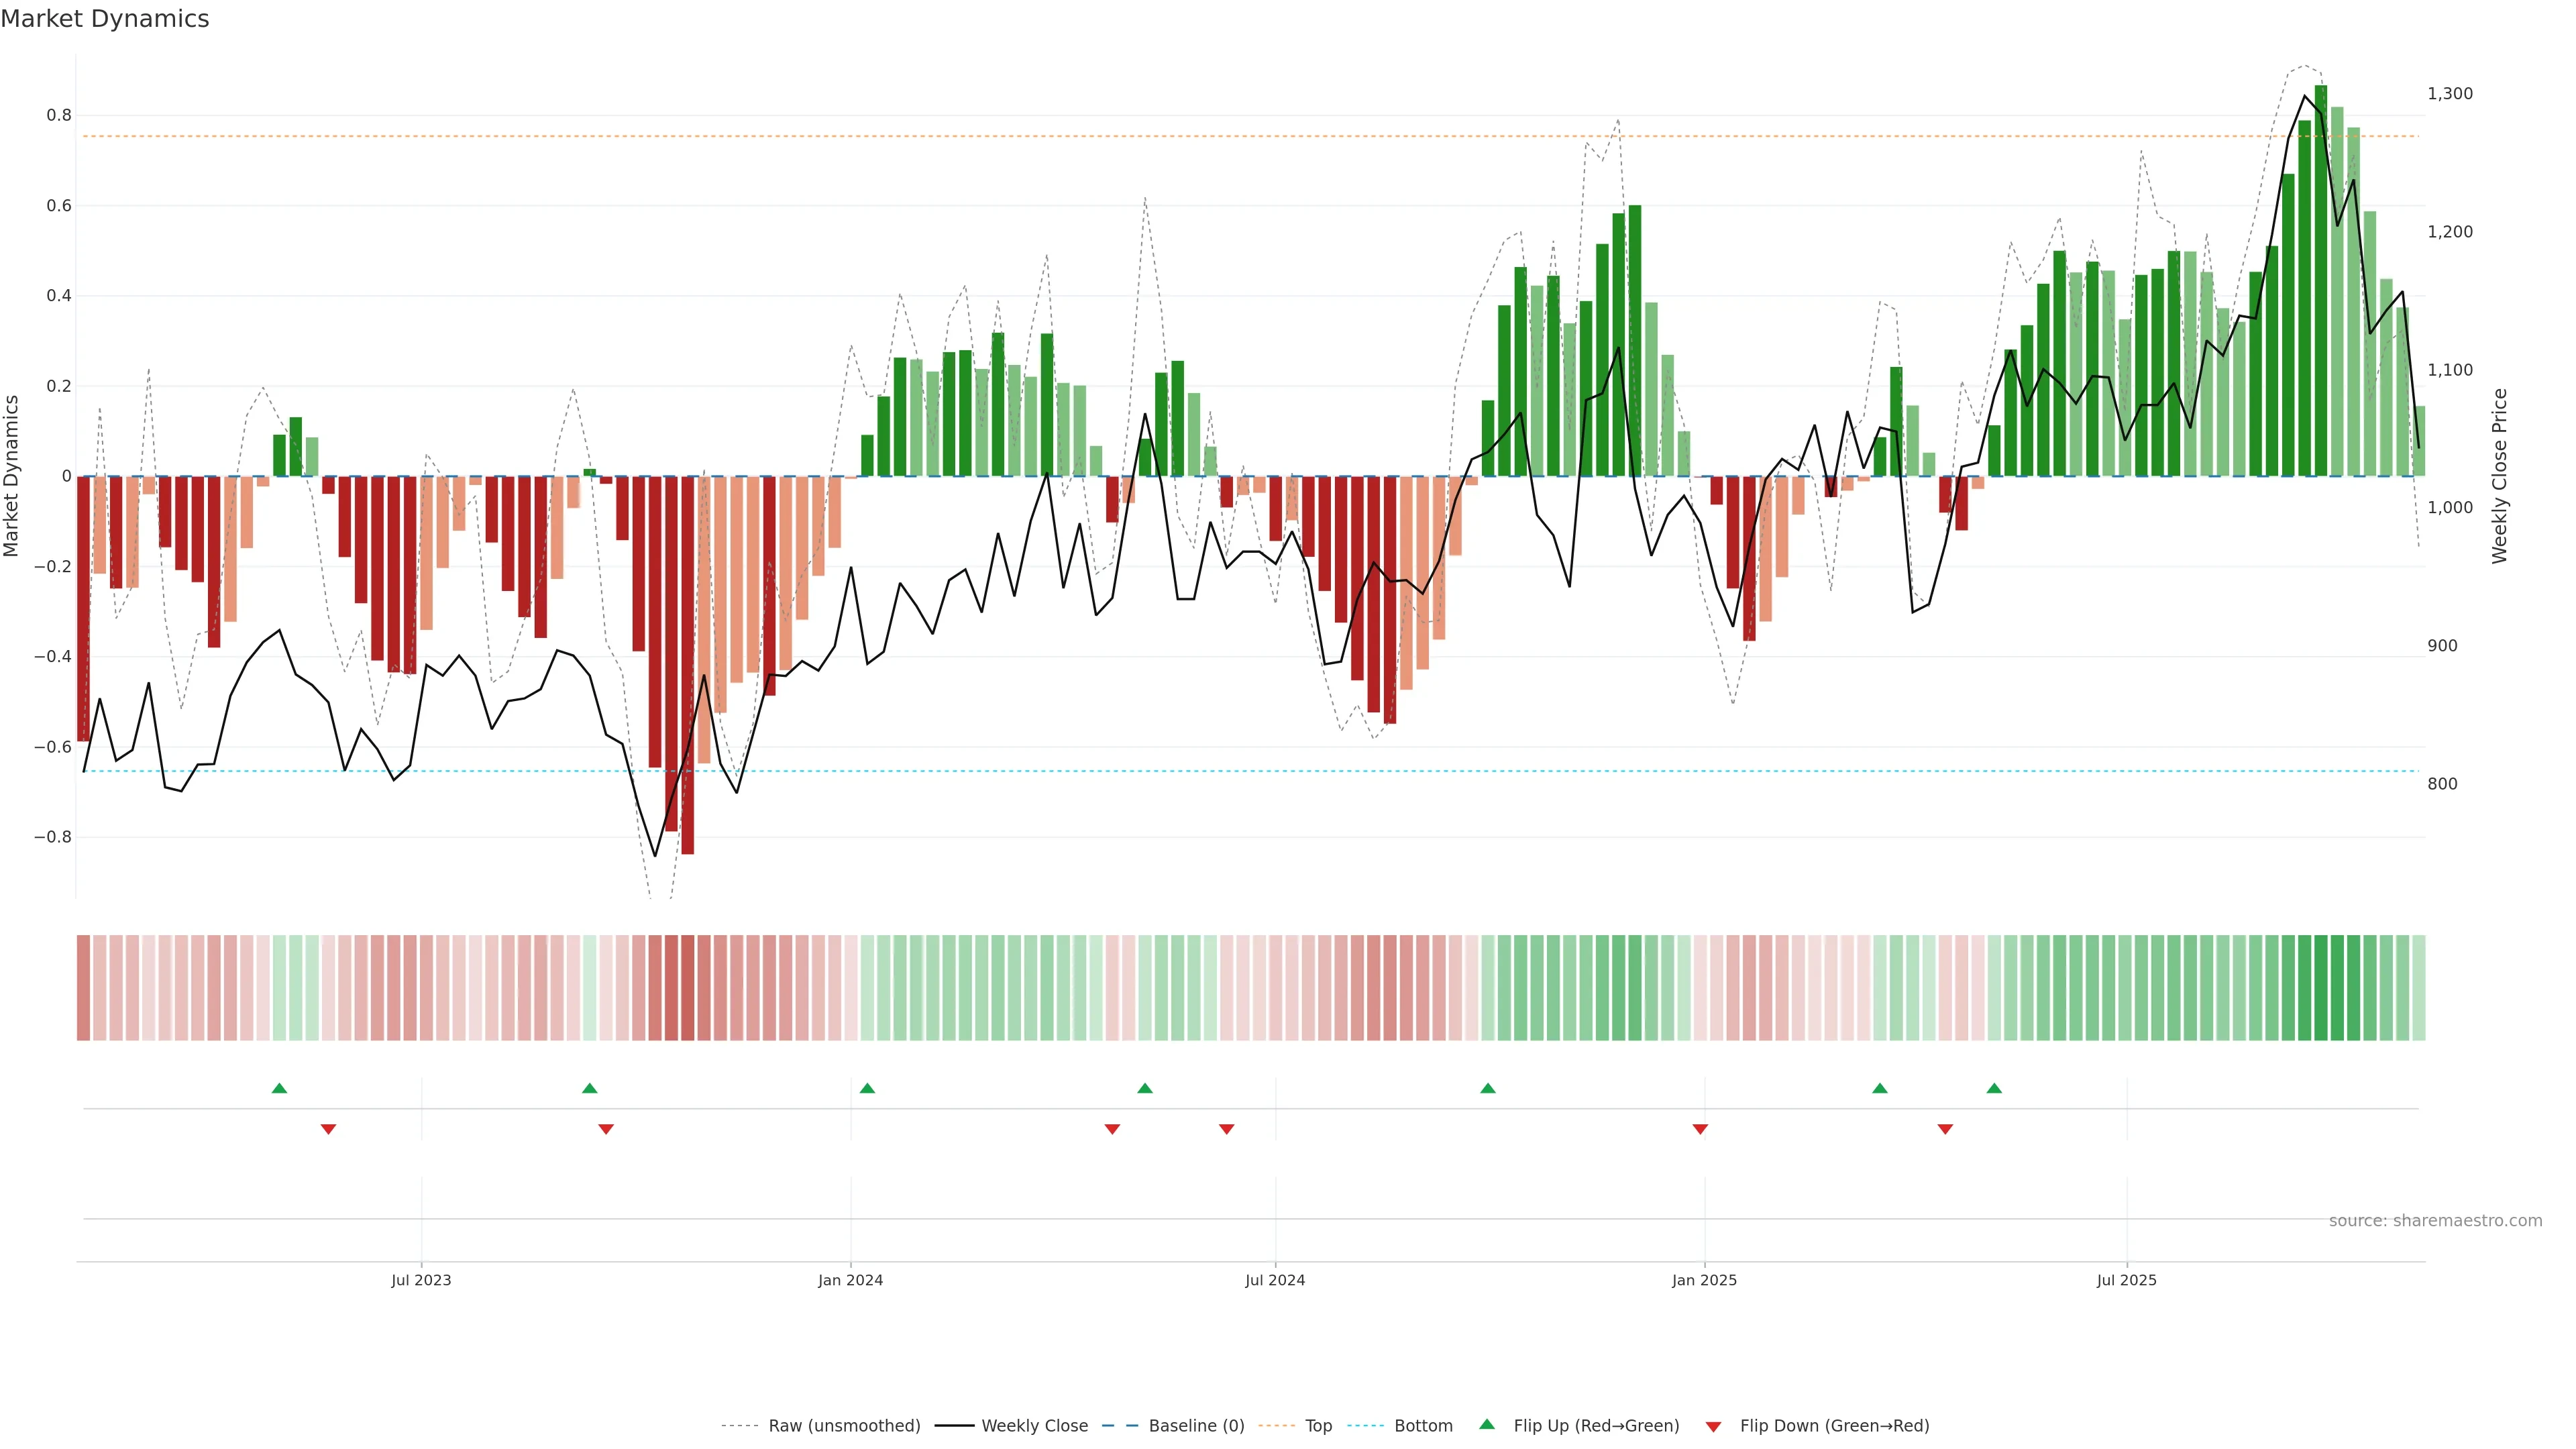
Task: Hide the Top threshold legend entry
Action: point(1318,1426)
